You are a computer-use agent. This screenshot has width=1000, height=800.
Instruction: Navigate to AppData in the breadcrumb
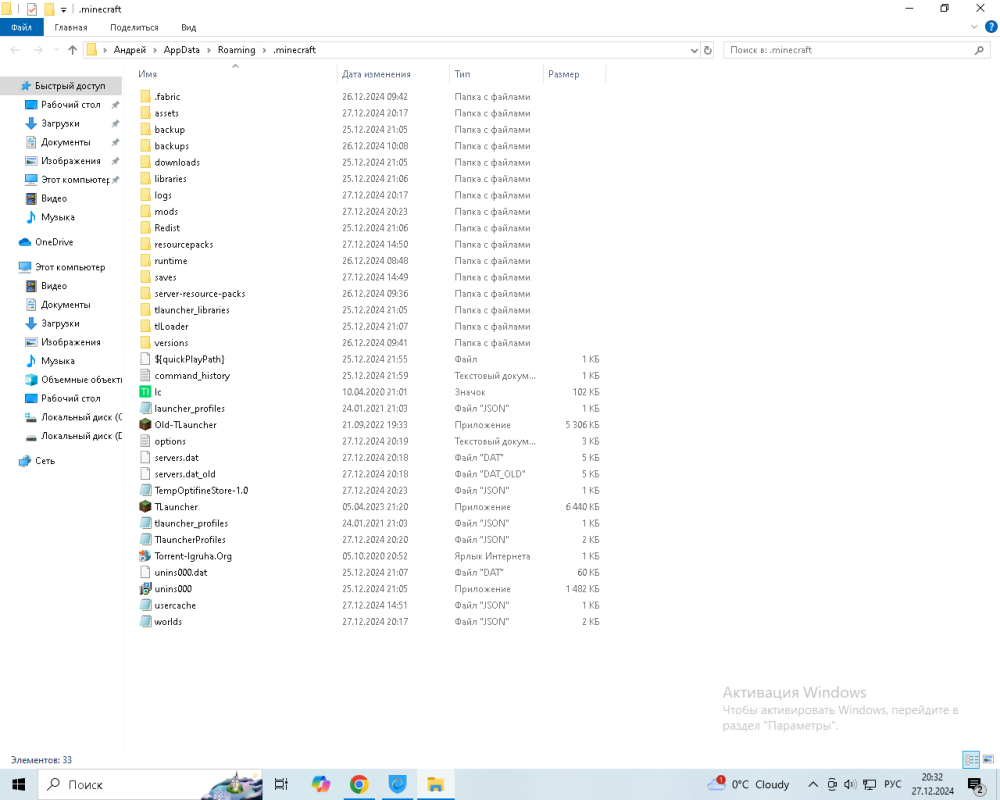coord(182,50)
